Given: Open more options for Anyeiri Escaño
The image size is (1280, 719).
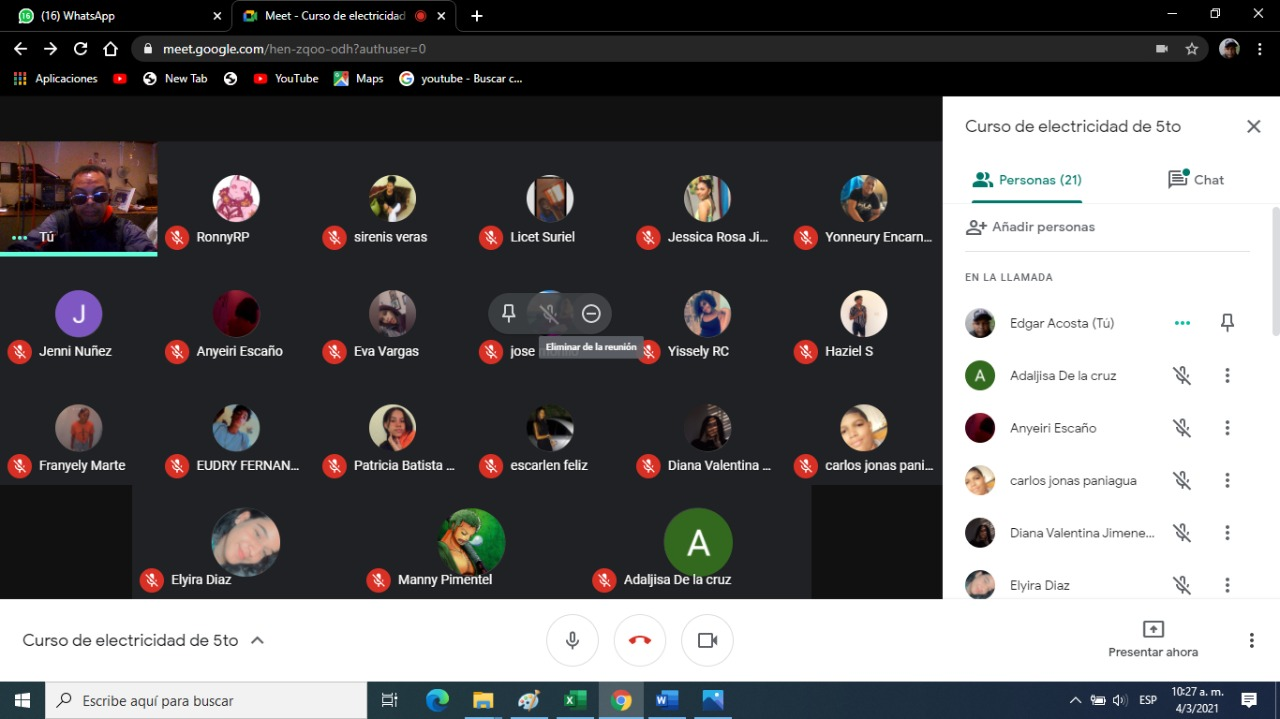Looking at the screenshot, I should [x=1227, y=428].
